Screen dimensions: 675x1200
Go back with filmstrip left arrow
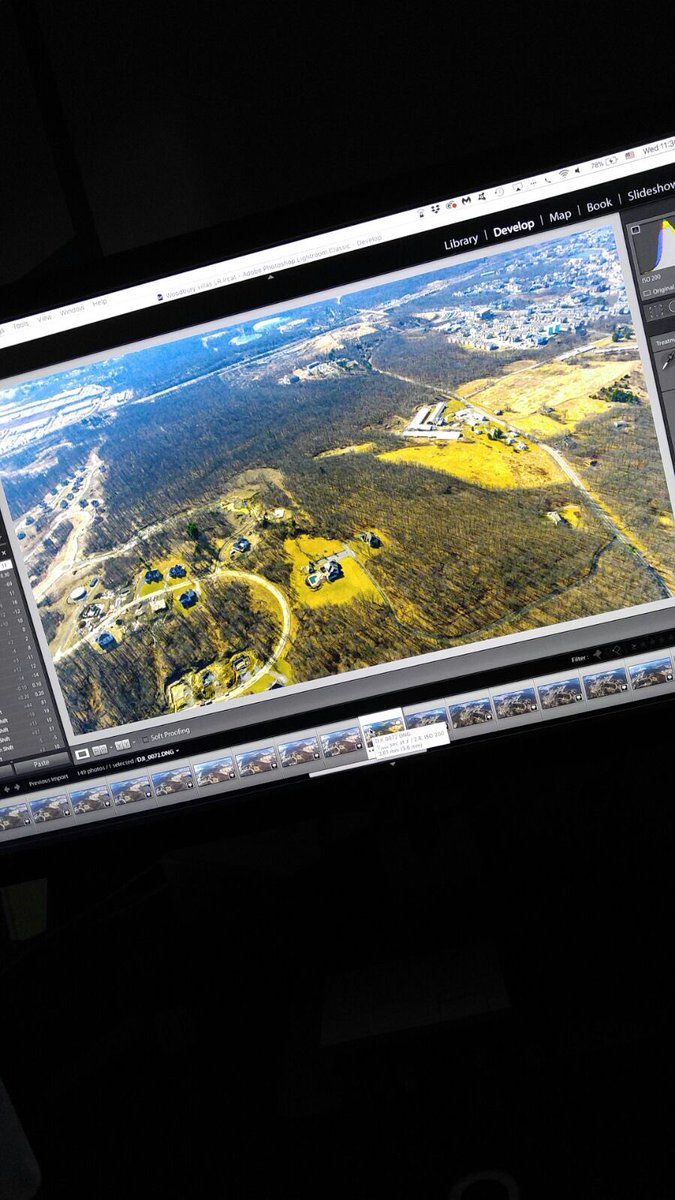tap(5, 789)
